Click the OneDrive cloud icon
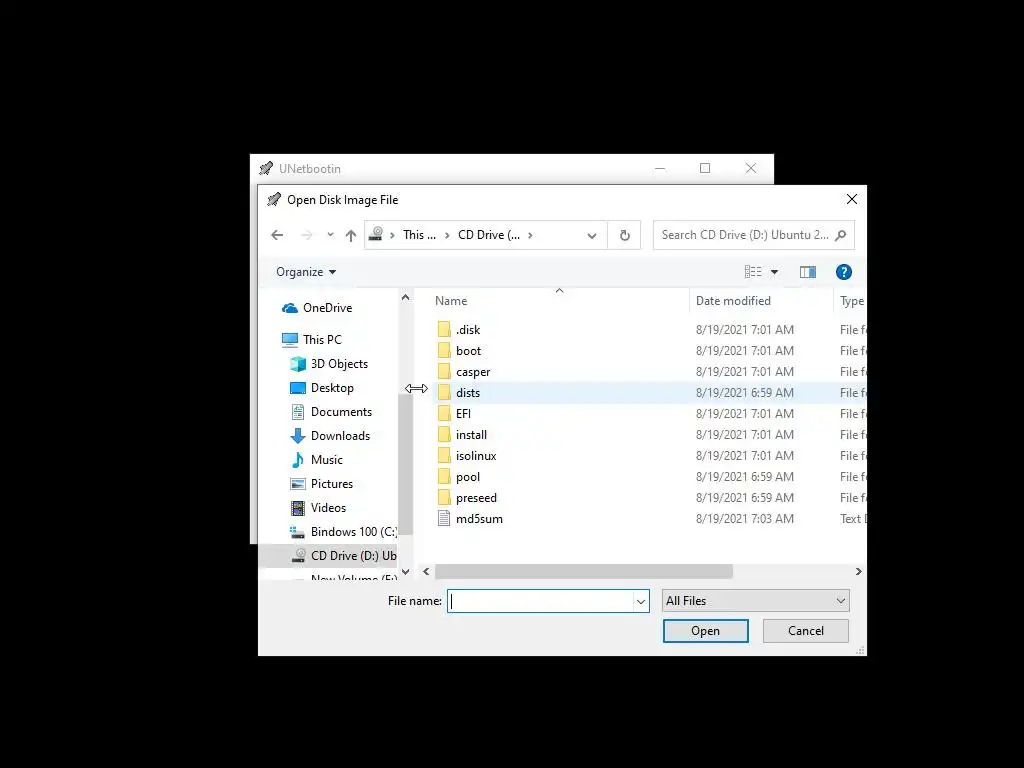The height and width of the screenshot is (768, 1024). point(290,308)
